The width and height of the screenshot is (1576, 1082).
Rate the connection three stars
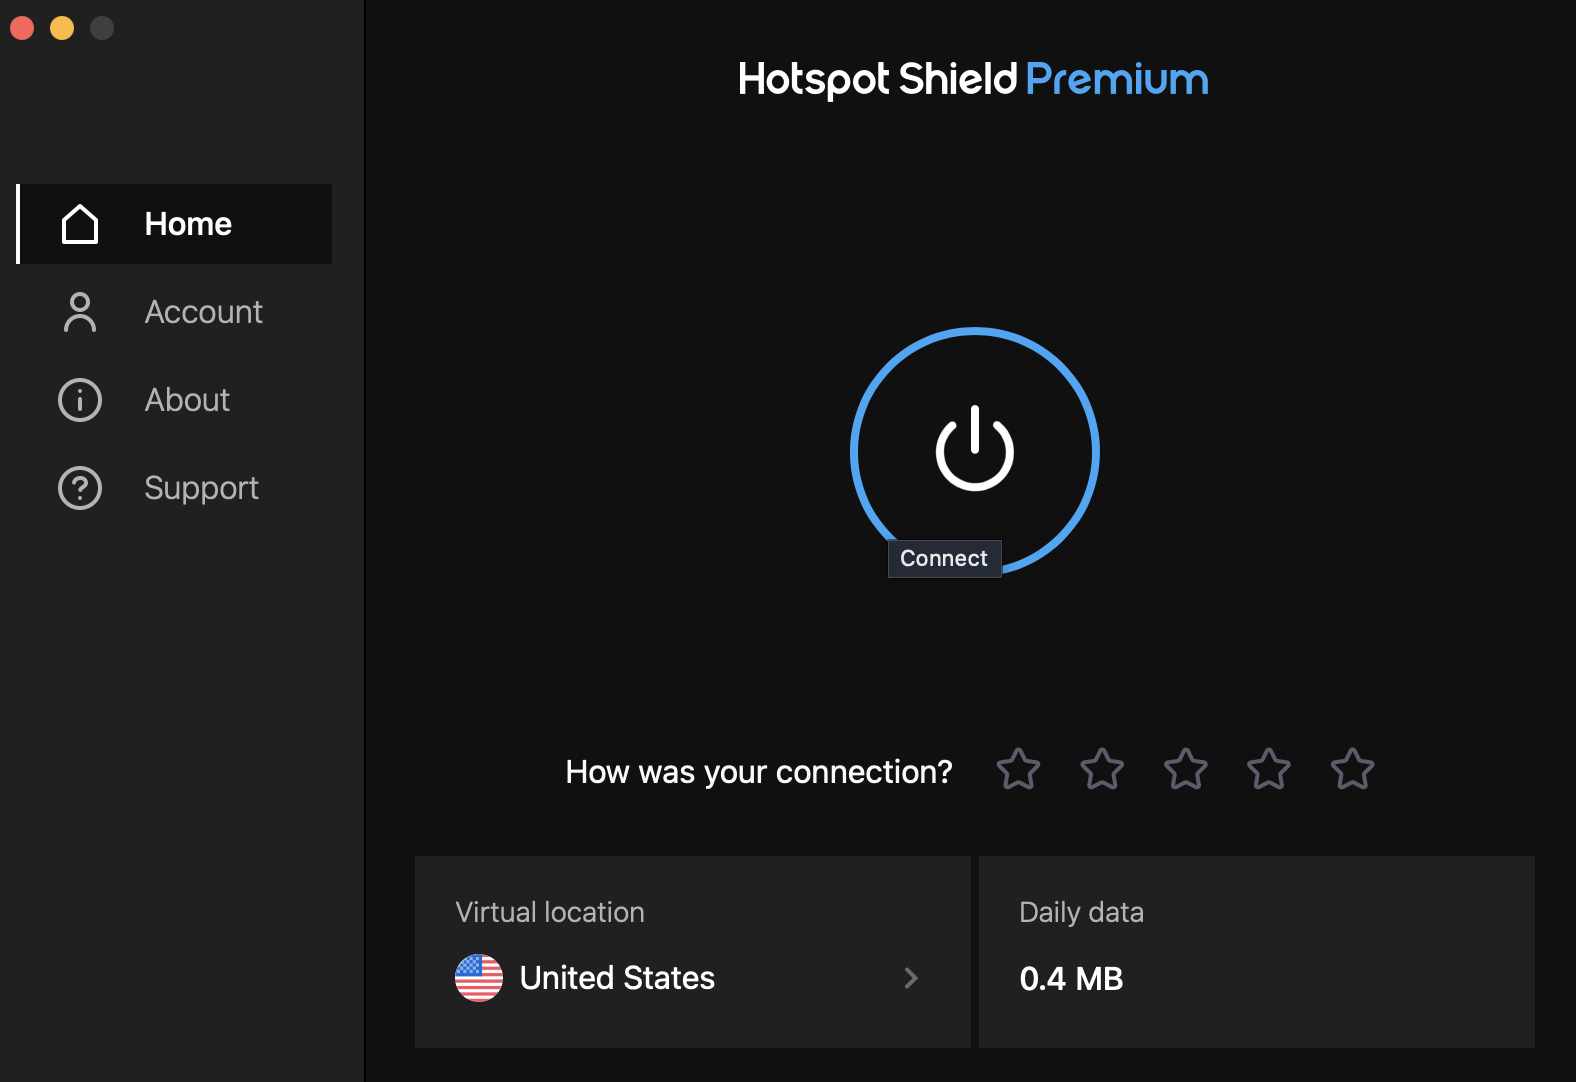tap(1185, 770)
